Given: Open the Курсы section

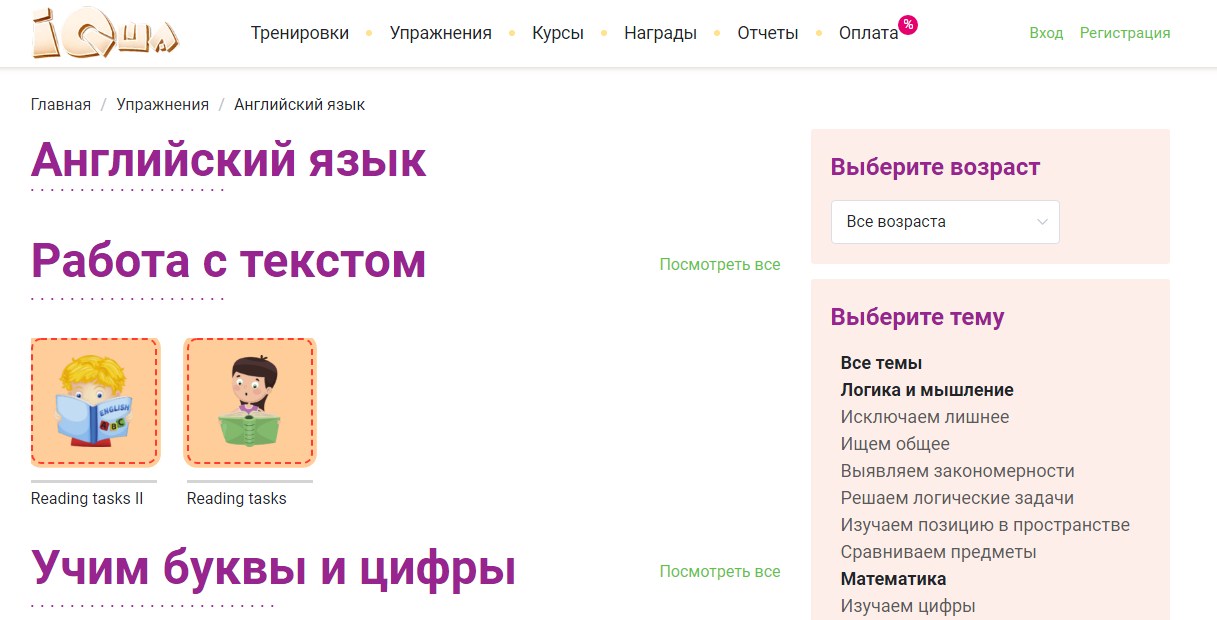Looking at the screenshot, I should click(558, 33).
